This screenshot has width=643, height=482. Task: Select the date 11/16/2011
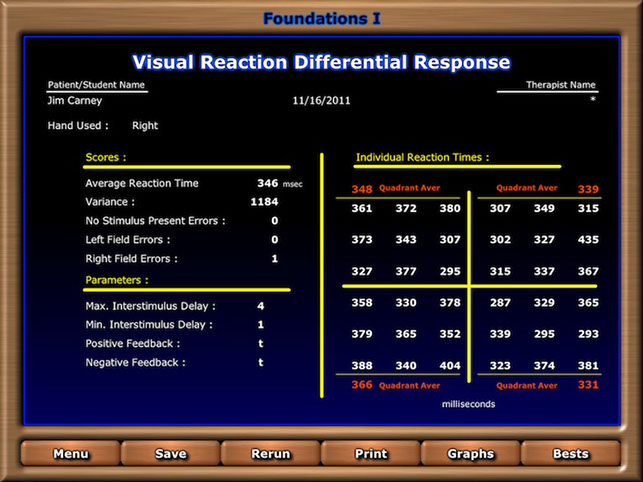coord(322,101)
